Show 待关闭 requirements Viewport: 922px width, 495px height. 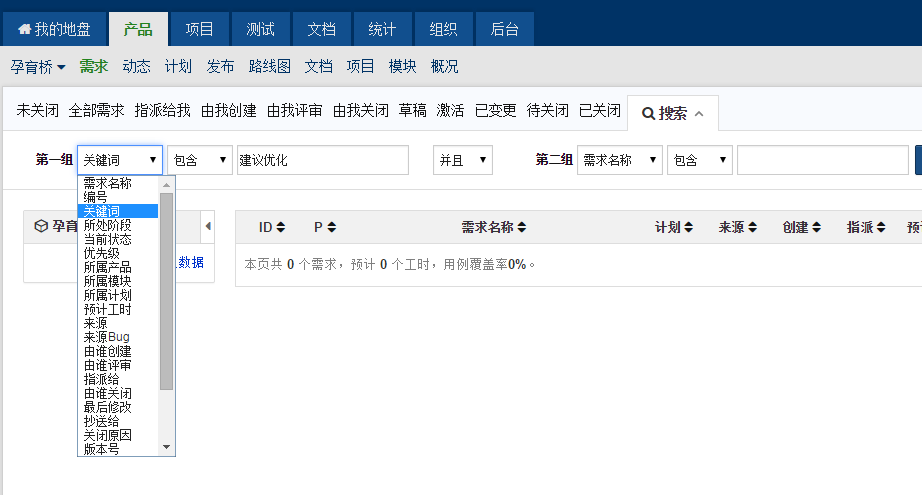coord(547,111)
